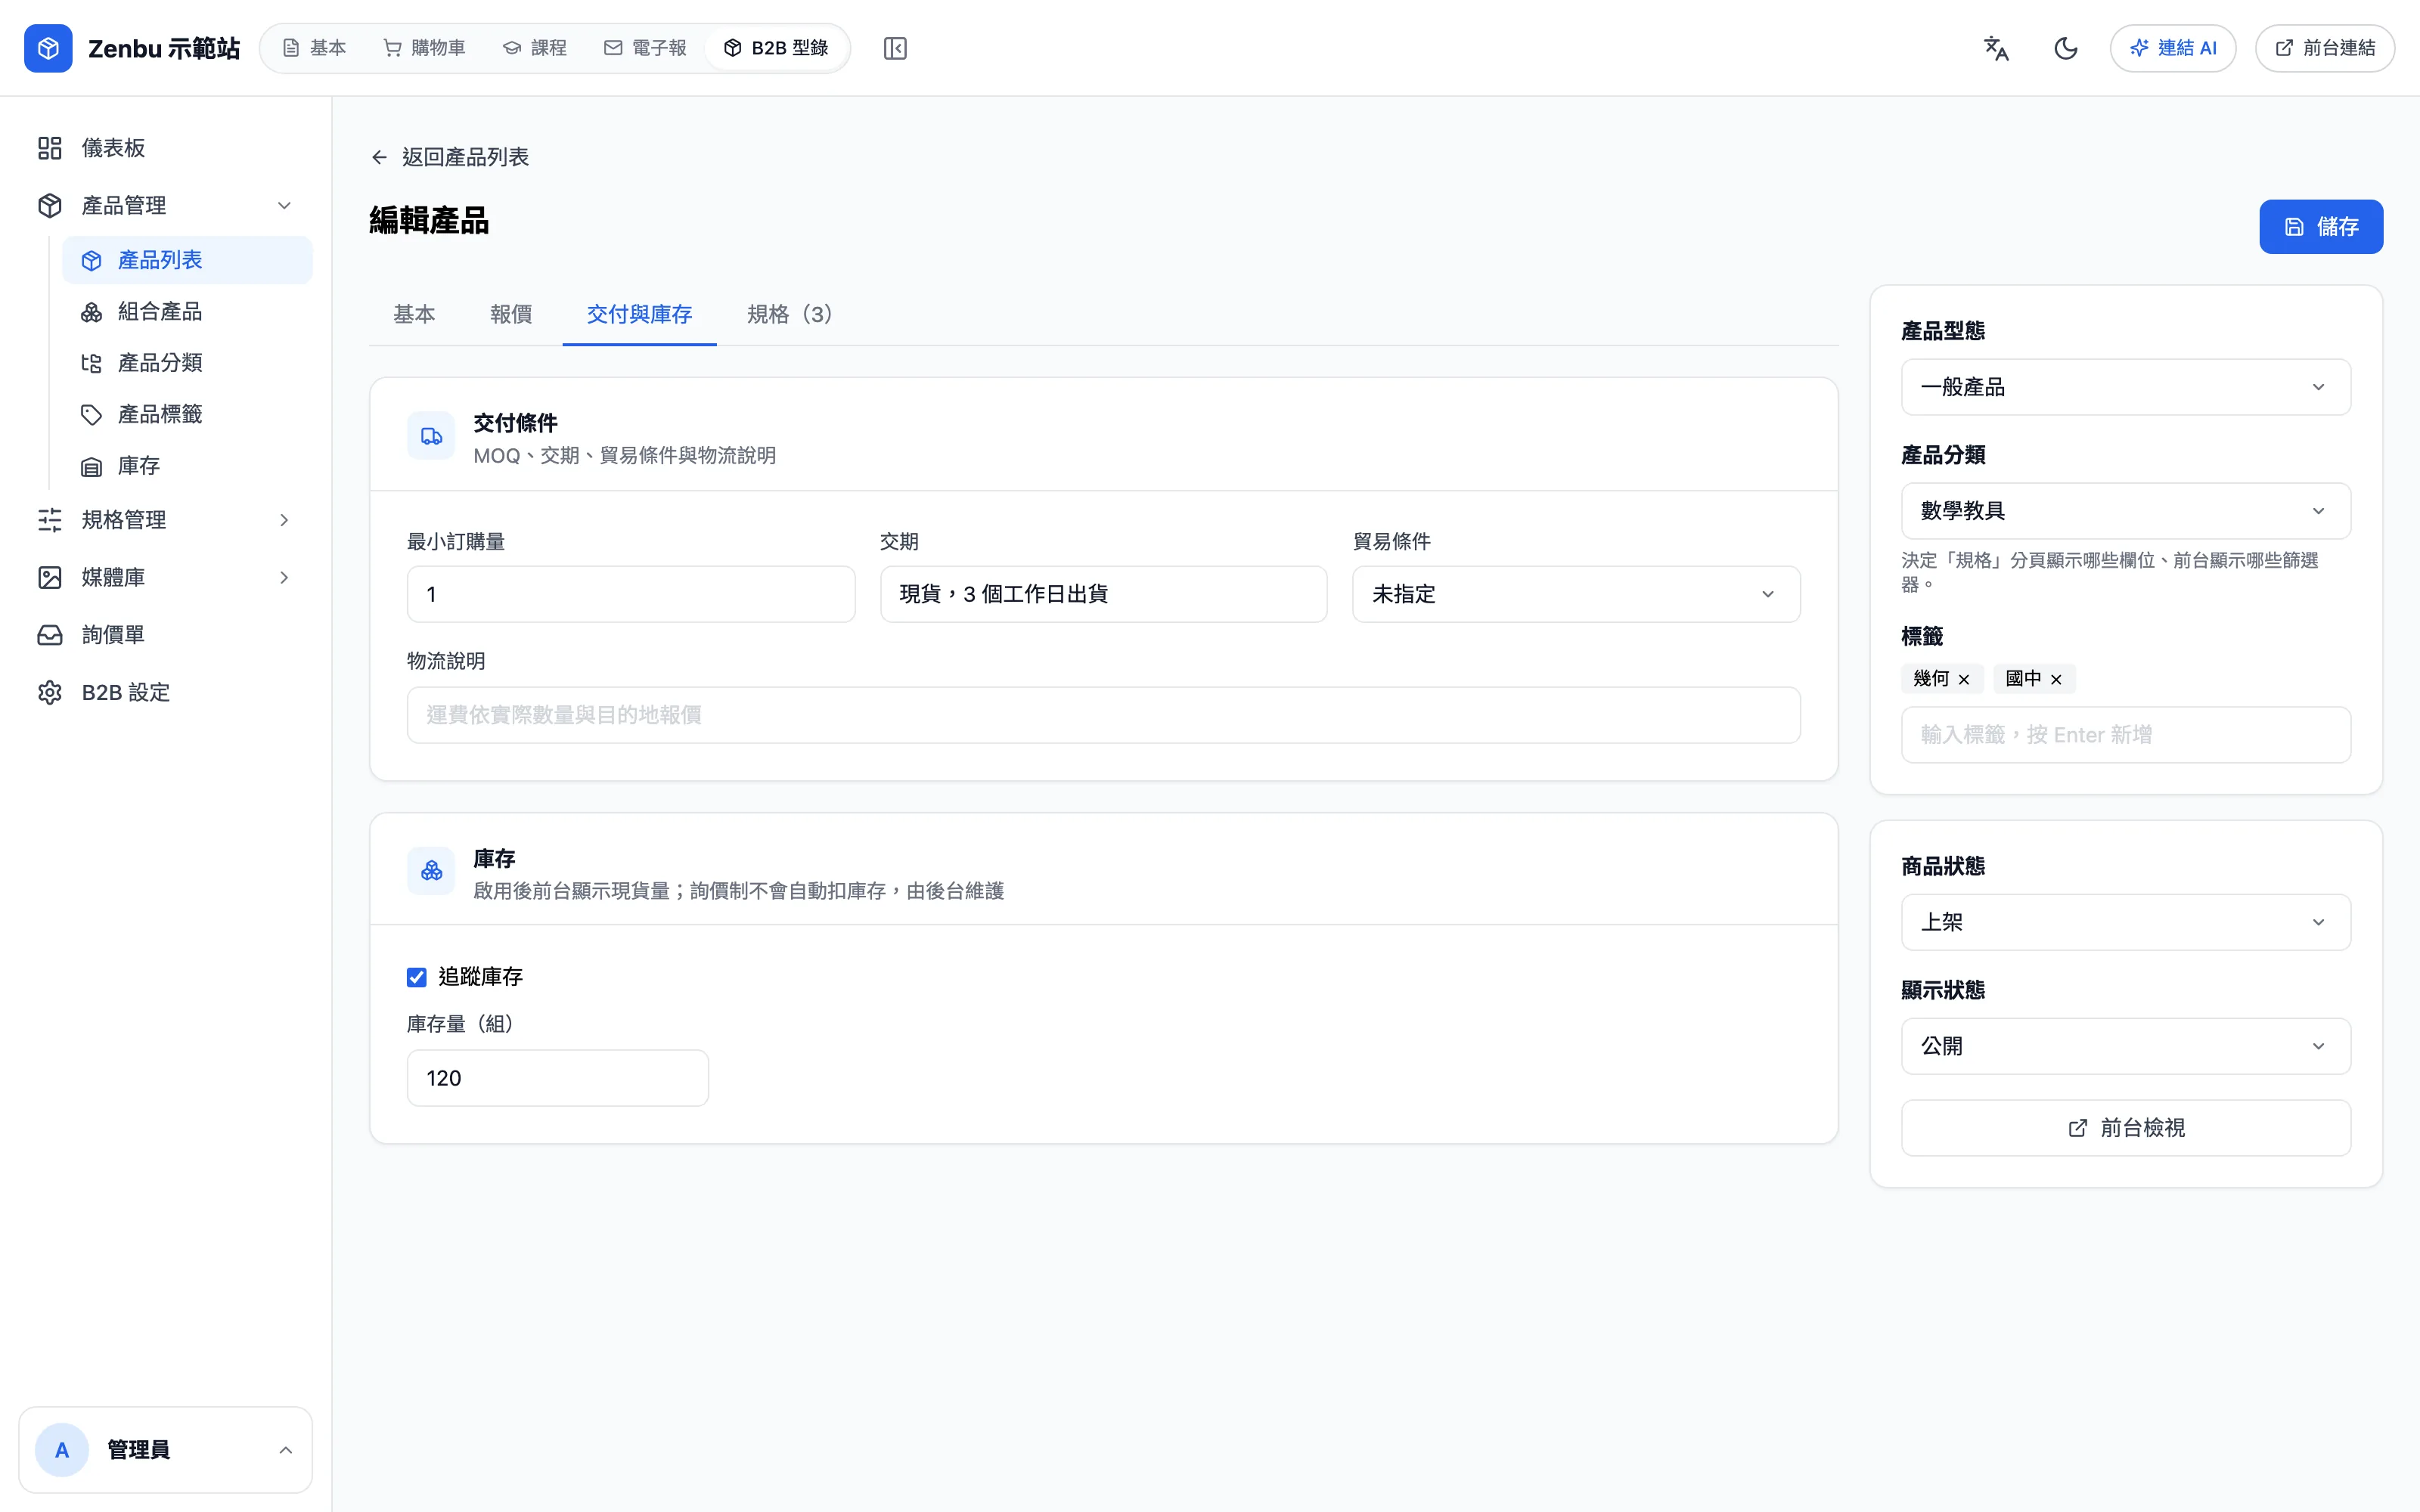
Task: Click the 交期 text field
Action: click(1104, 594)
